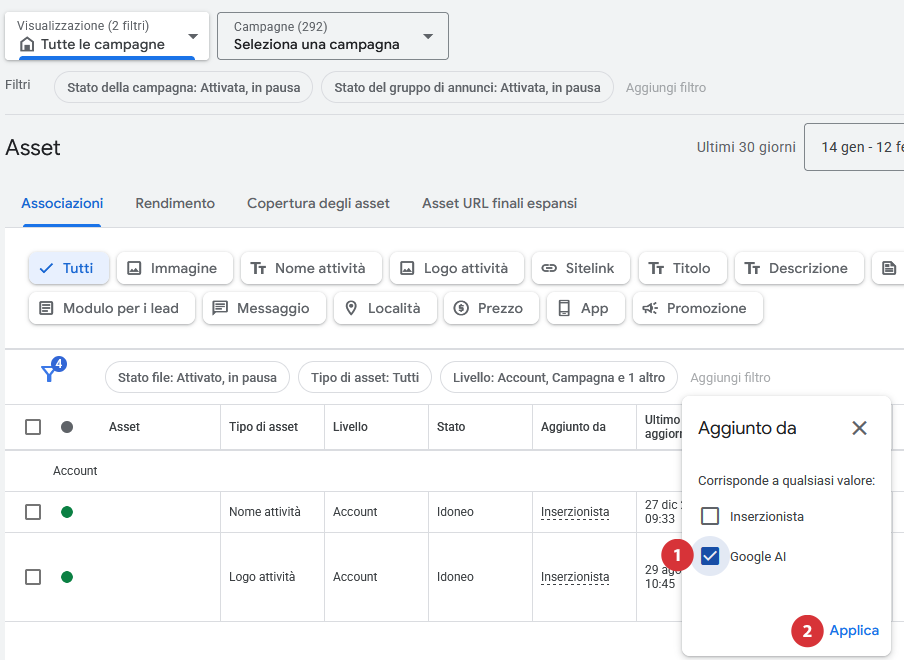
Task: Select the Sitelink asset type chip
Action: click(x=580, y=268)
